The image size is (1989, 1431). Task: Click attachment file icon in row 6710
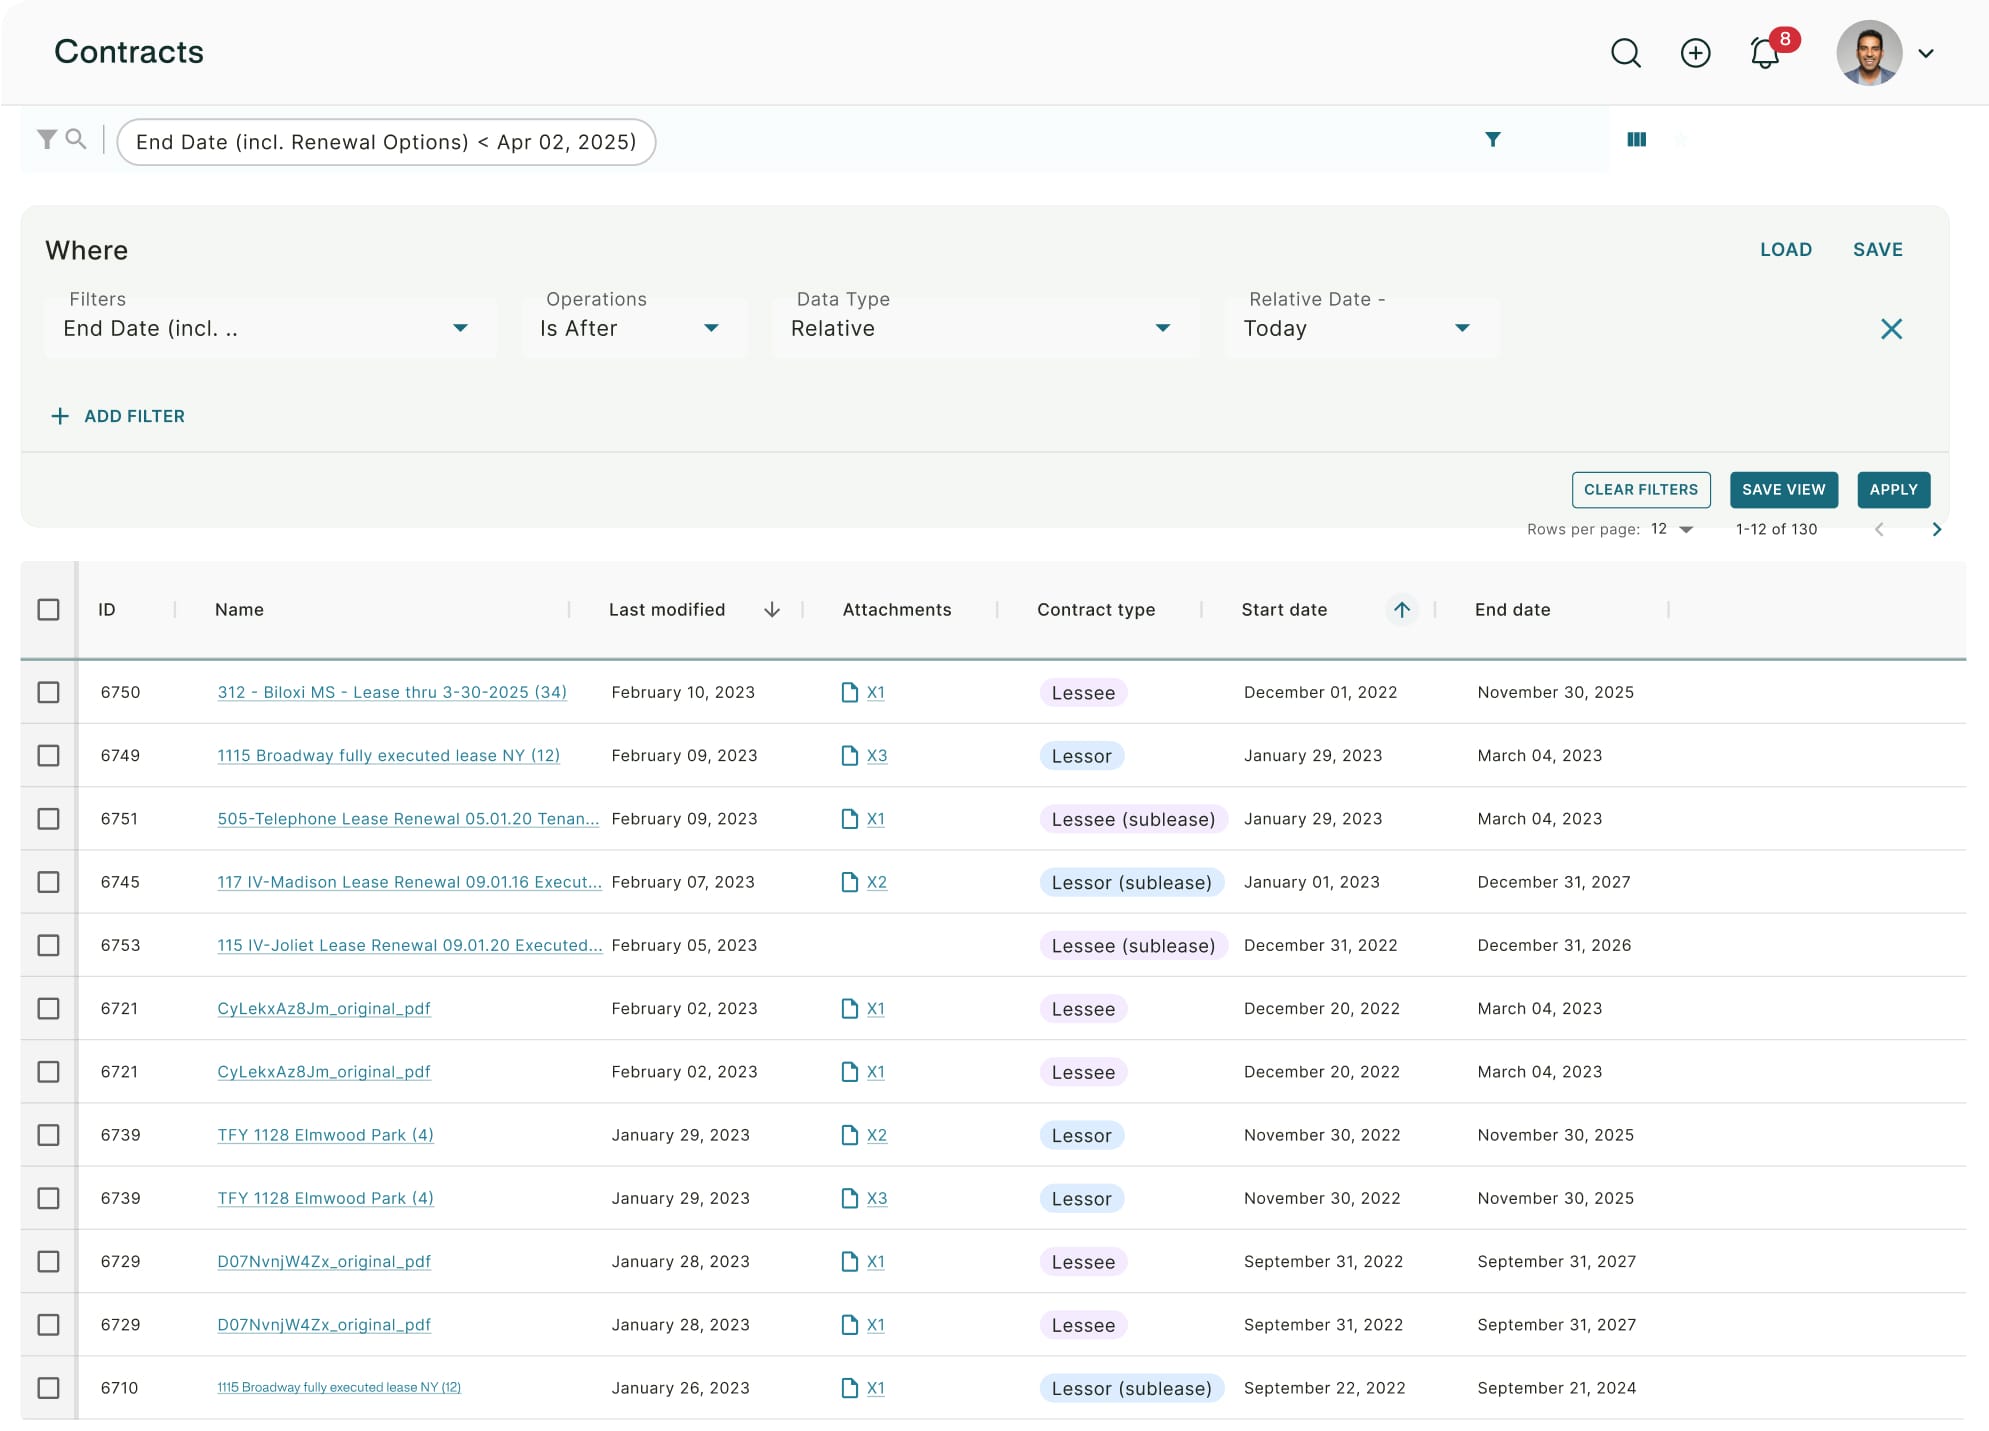[850, 1388]
